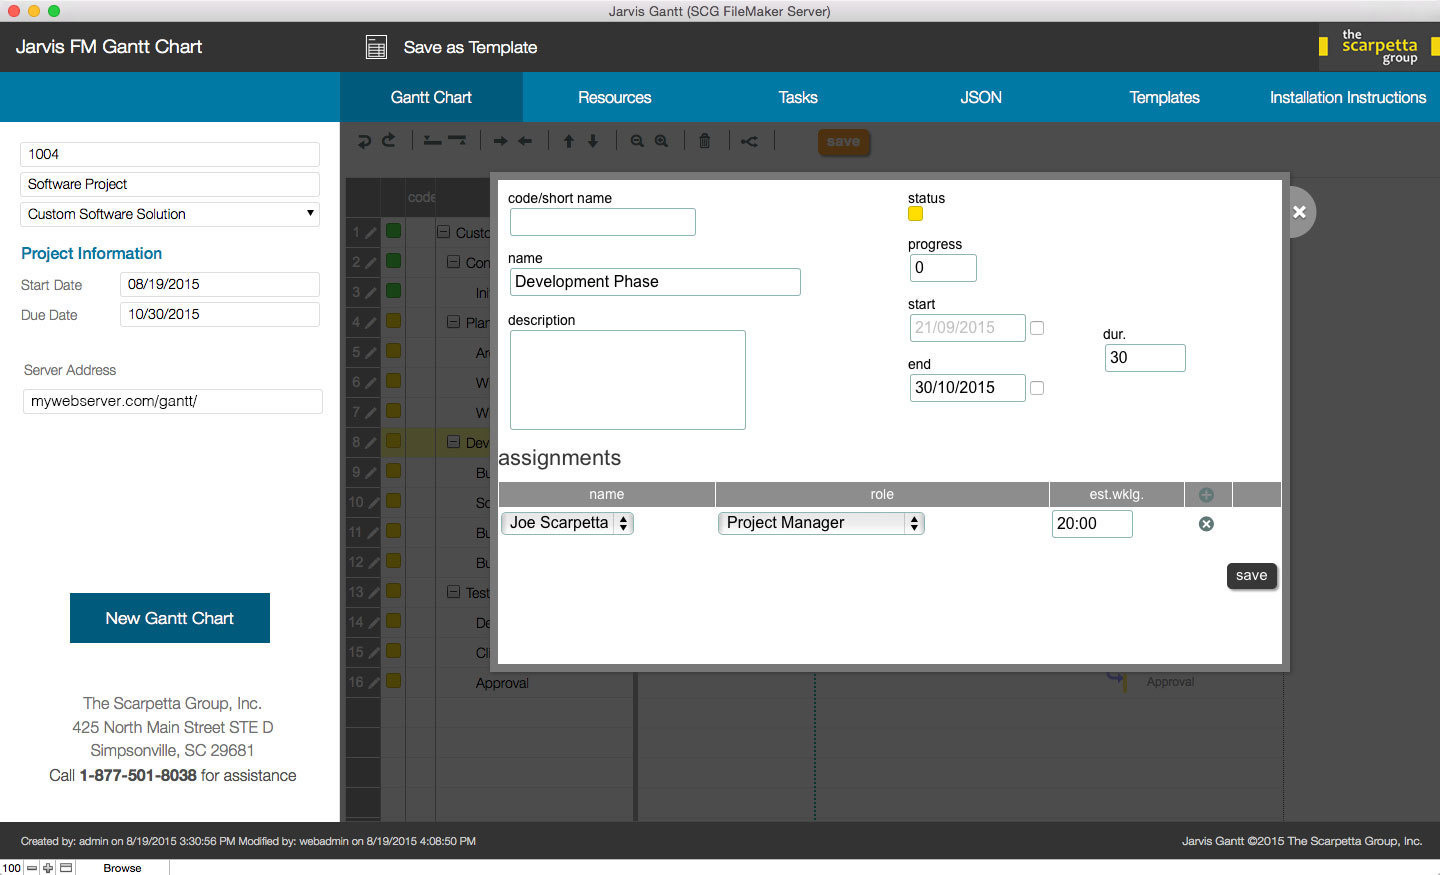The image size is (1440, 875).
Task: Click the Save as Template label
Action: (470, 47)
